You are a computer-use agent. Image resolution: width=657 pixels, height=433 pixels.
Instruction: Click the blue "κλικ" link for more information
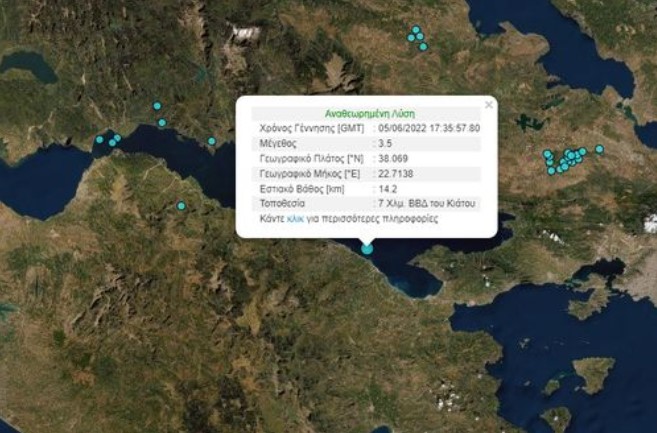point(295,217)
